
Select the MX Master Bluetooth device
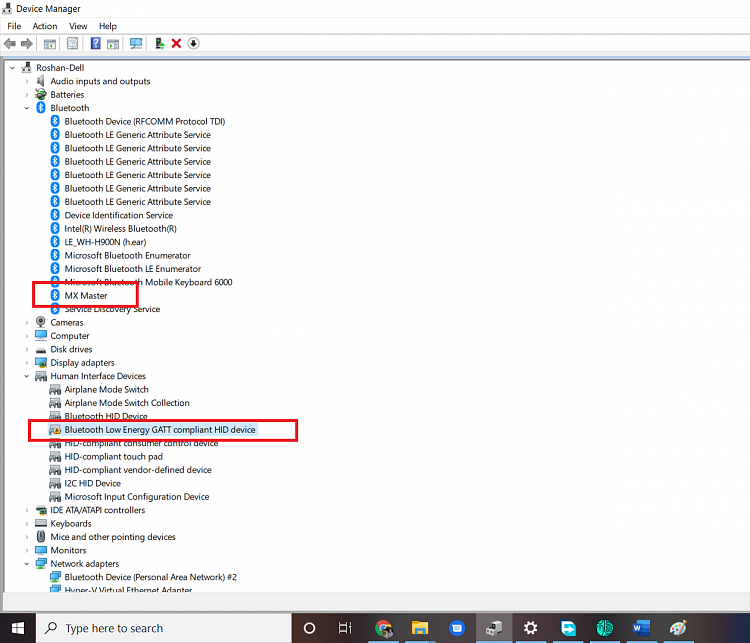(86, 296)
